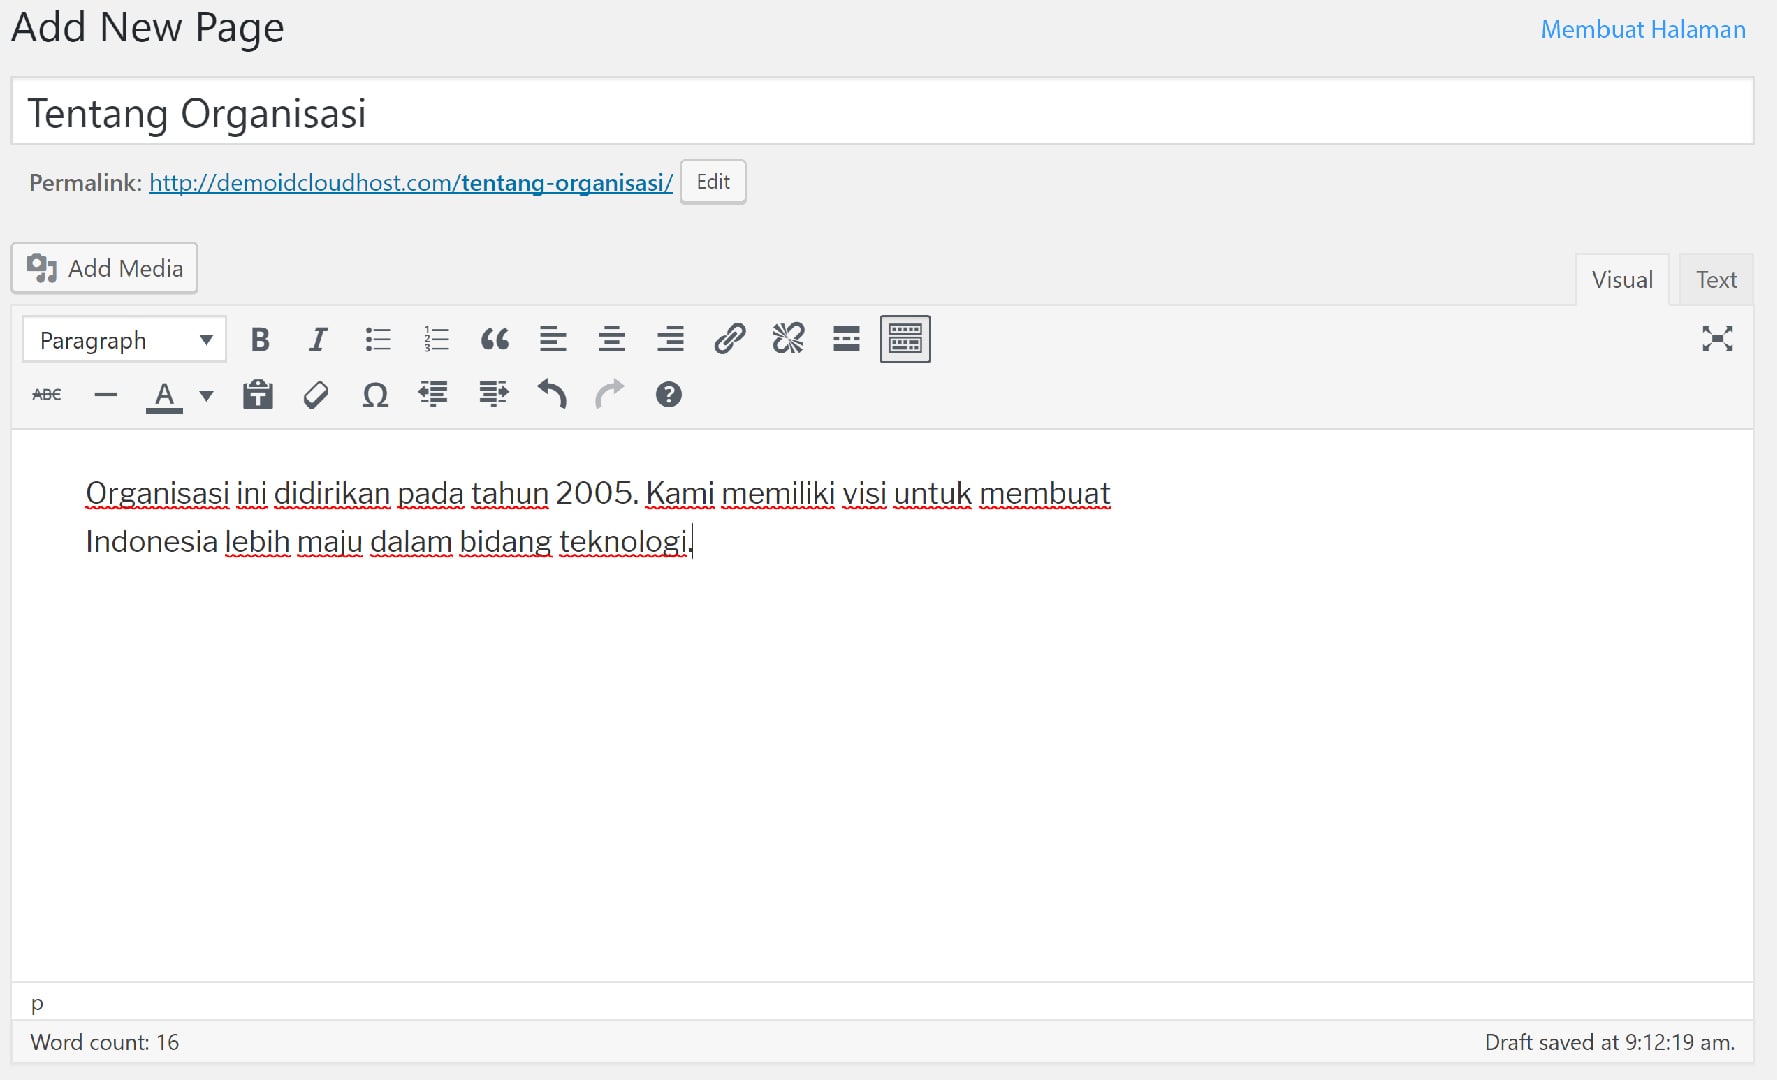This screenshot has height=1080, width=1778.
Task: Toggle bold formatting
Action: pyautogui.click(x=260, y=340)
